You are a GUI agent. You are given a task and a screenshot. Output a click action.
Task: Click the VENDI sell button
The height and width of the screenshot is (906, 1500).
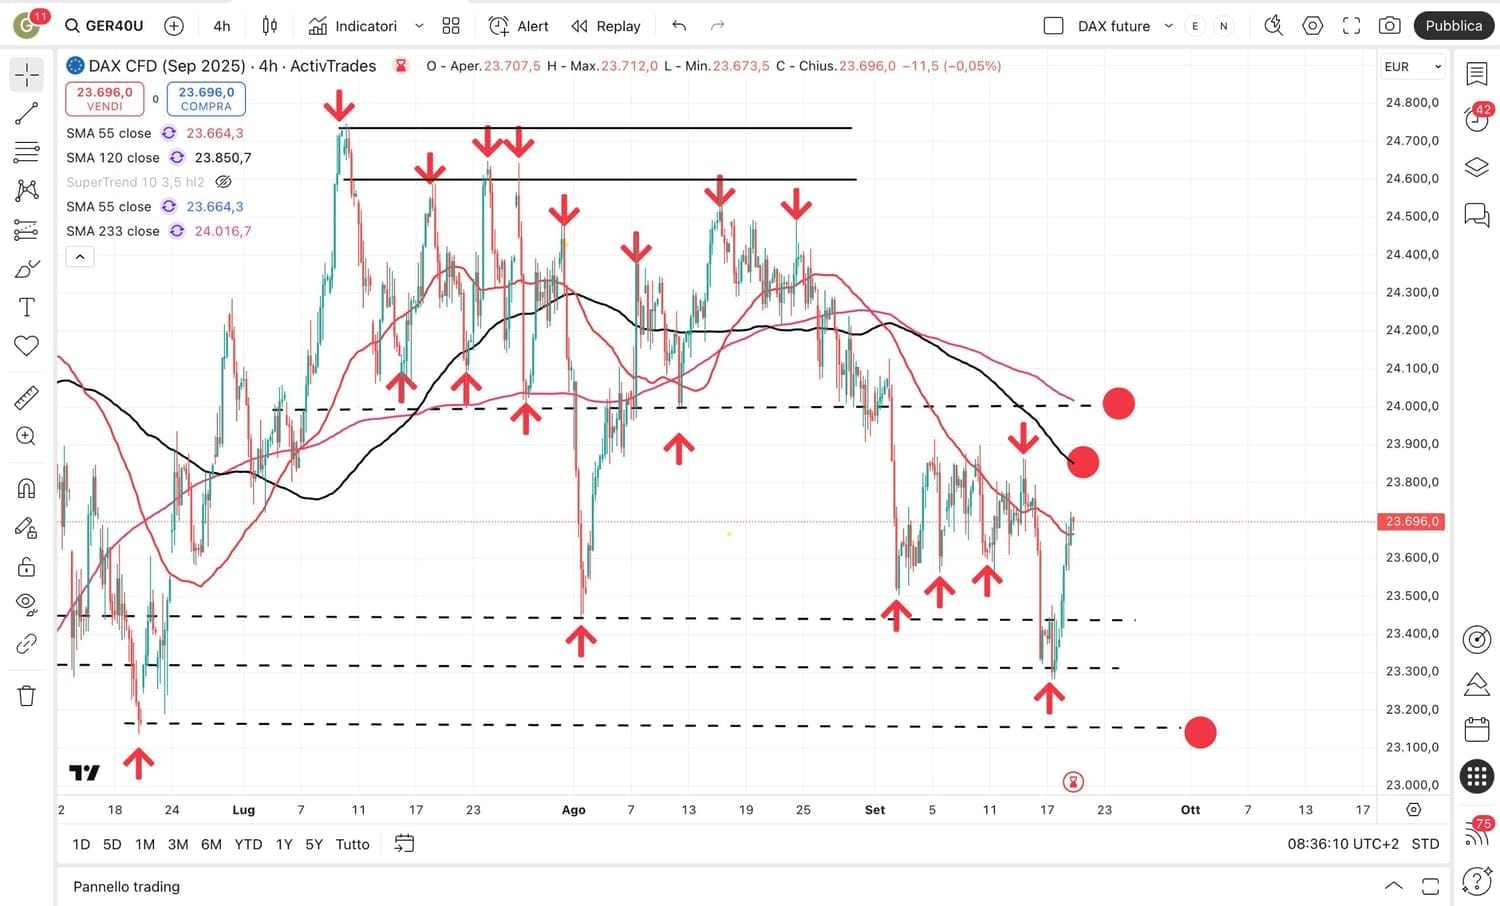[x=105, y=99]
